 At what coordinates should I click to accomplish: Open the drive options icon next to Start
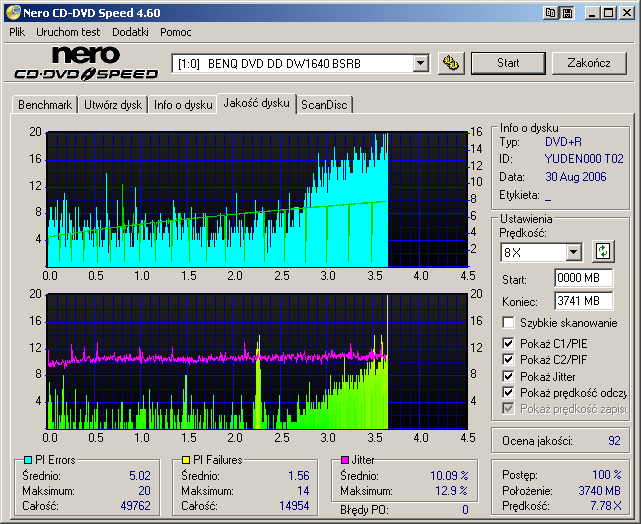(451, 63)
